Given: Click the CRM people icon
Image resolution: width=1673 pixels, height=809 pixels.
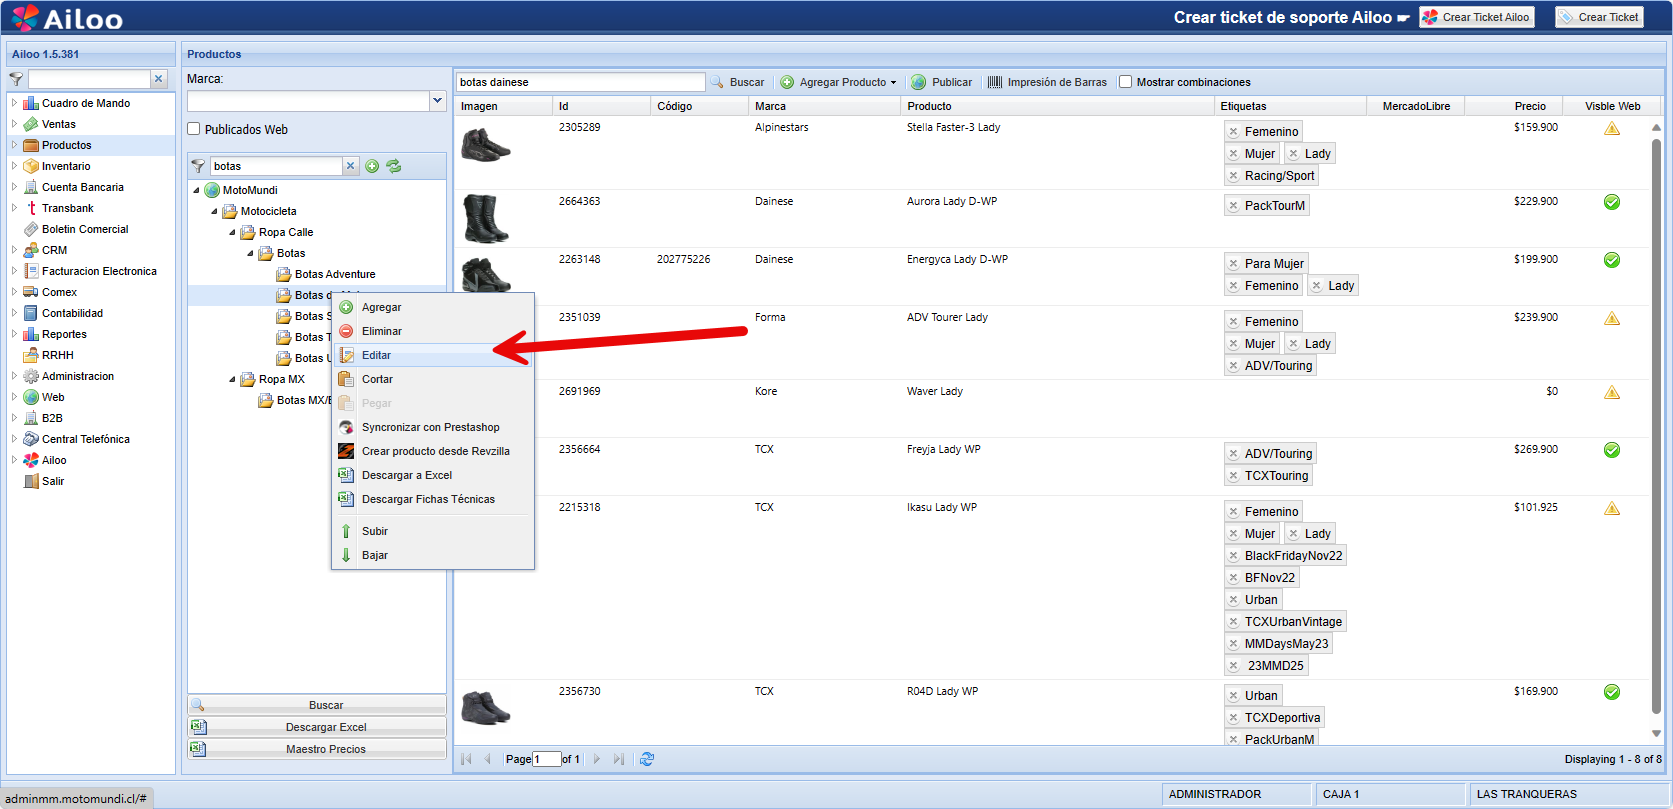Looking at the screenshot, I should tap(31, 250).
